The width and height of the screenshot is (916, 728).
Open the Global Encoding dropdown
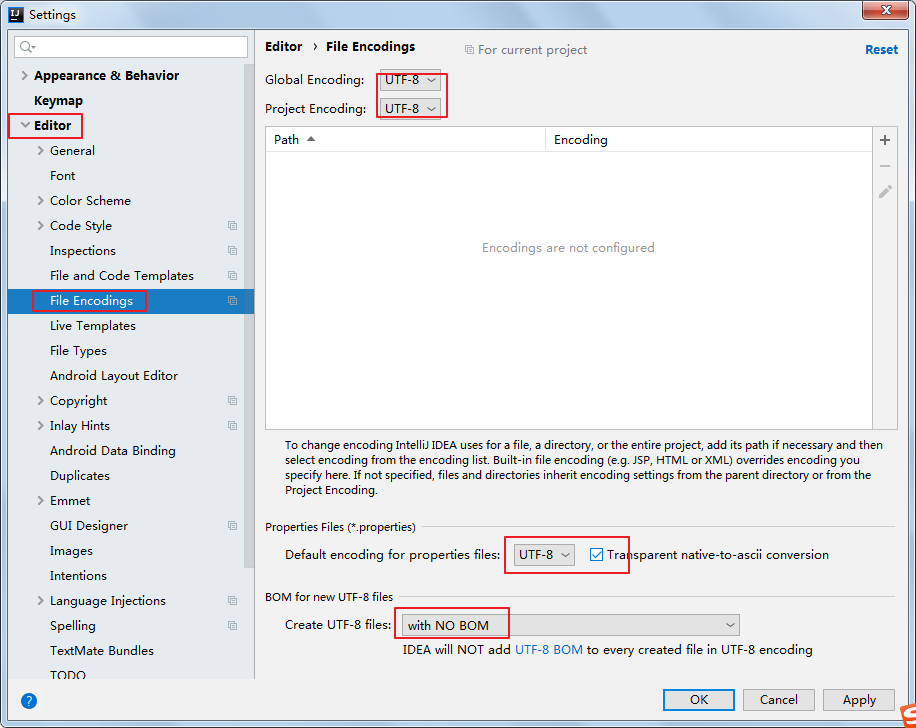(x=410, y=80)
